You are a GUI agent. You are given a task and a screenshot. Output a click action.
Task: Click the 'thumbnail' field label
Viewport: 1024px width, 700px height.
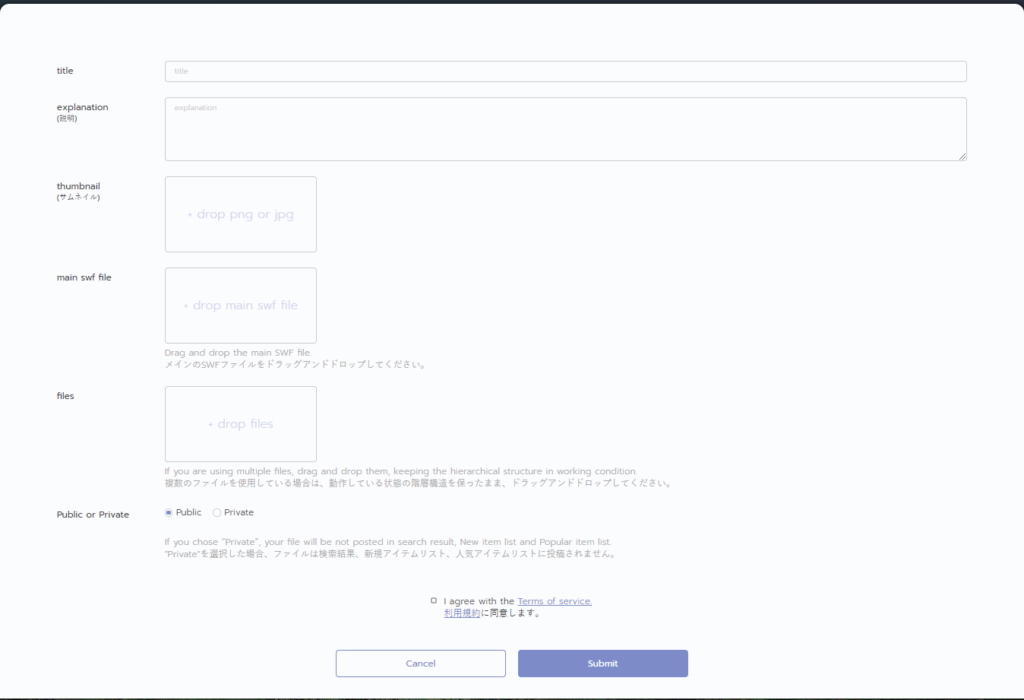click(78, 186)
